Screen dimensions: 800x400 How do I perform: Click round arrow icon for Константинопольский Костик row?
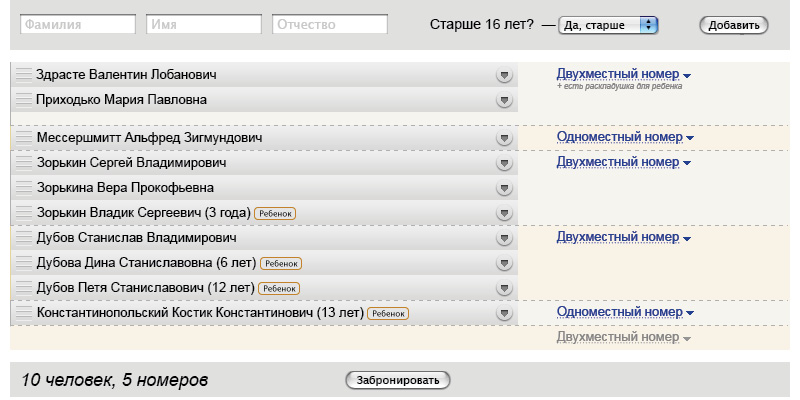tap(504, 313)
